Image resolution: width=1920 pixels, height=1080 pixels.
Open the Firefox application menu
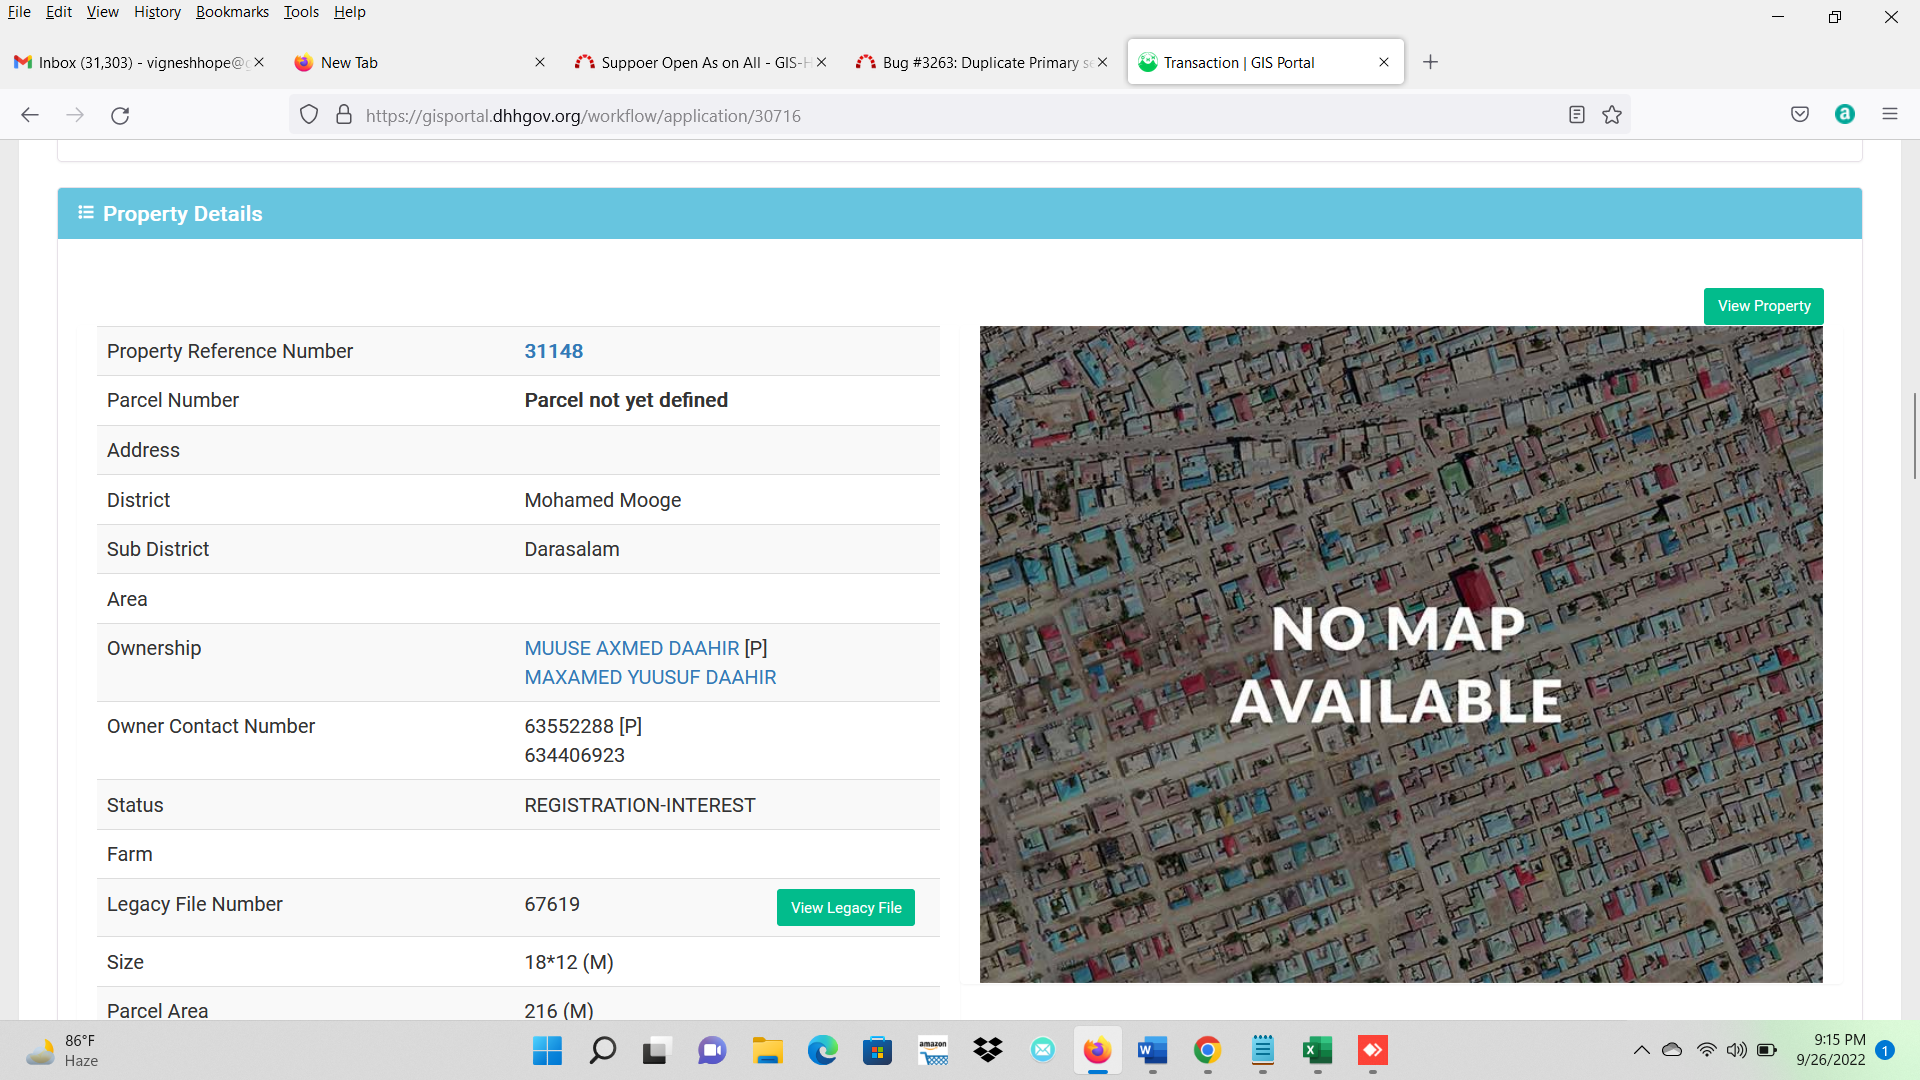coord(1890,114)
